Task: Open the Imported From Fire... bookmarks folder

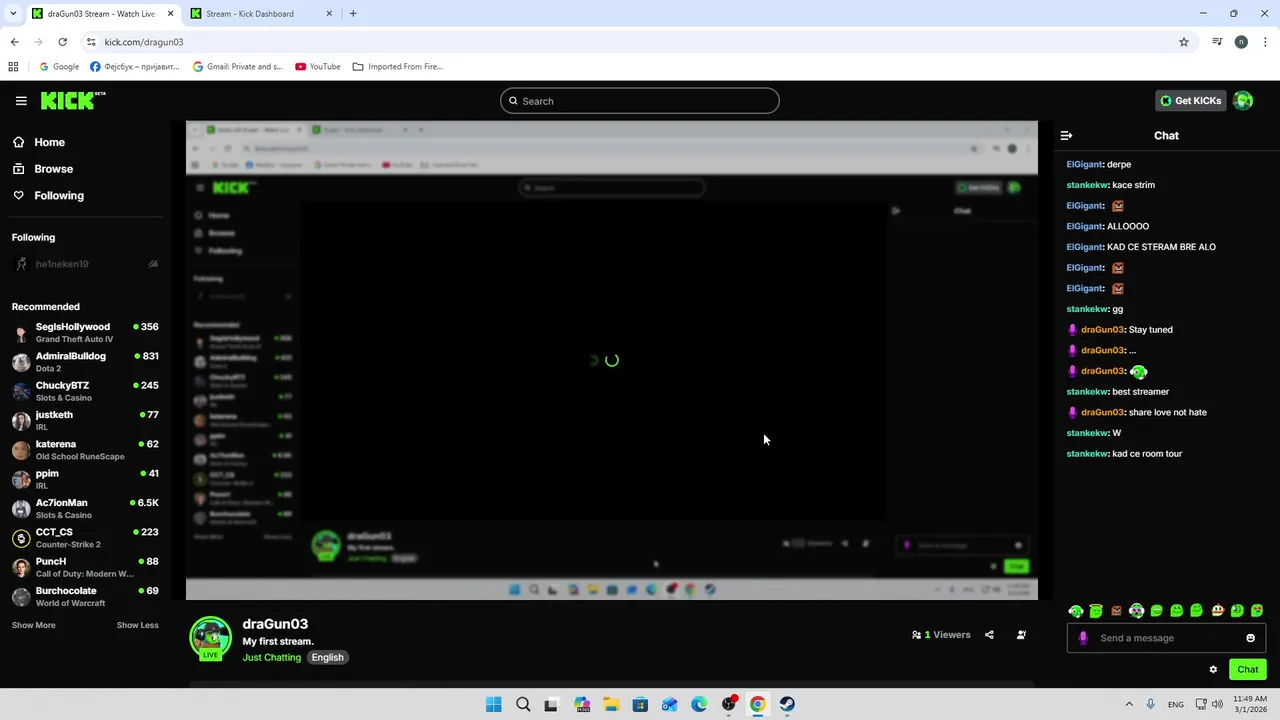Action: pyautogui.click(x=398, y=67)
